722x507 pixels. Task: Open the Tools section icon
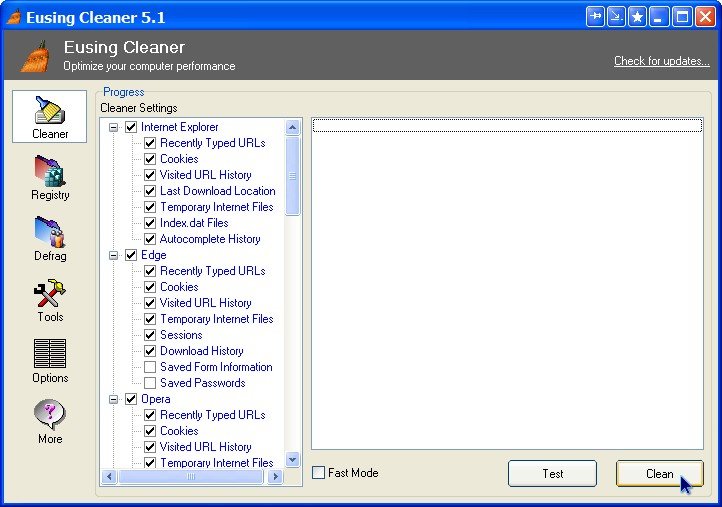pyautogui.click(x=50, y=293)
